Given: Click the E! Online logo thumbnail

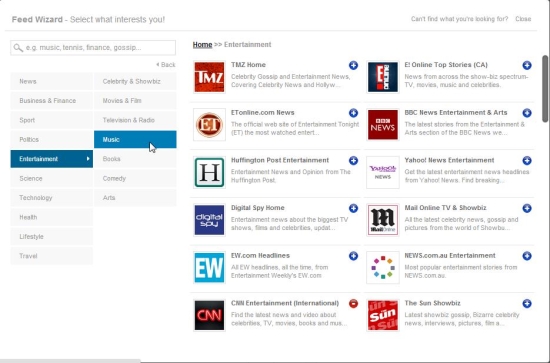Looking at the screenshot, I should click(x=383, y=77).
